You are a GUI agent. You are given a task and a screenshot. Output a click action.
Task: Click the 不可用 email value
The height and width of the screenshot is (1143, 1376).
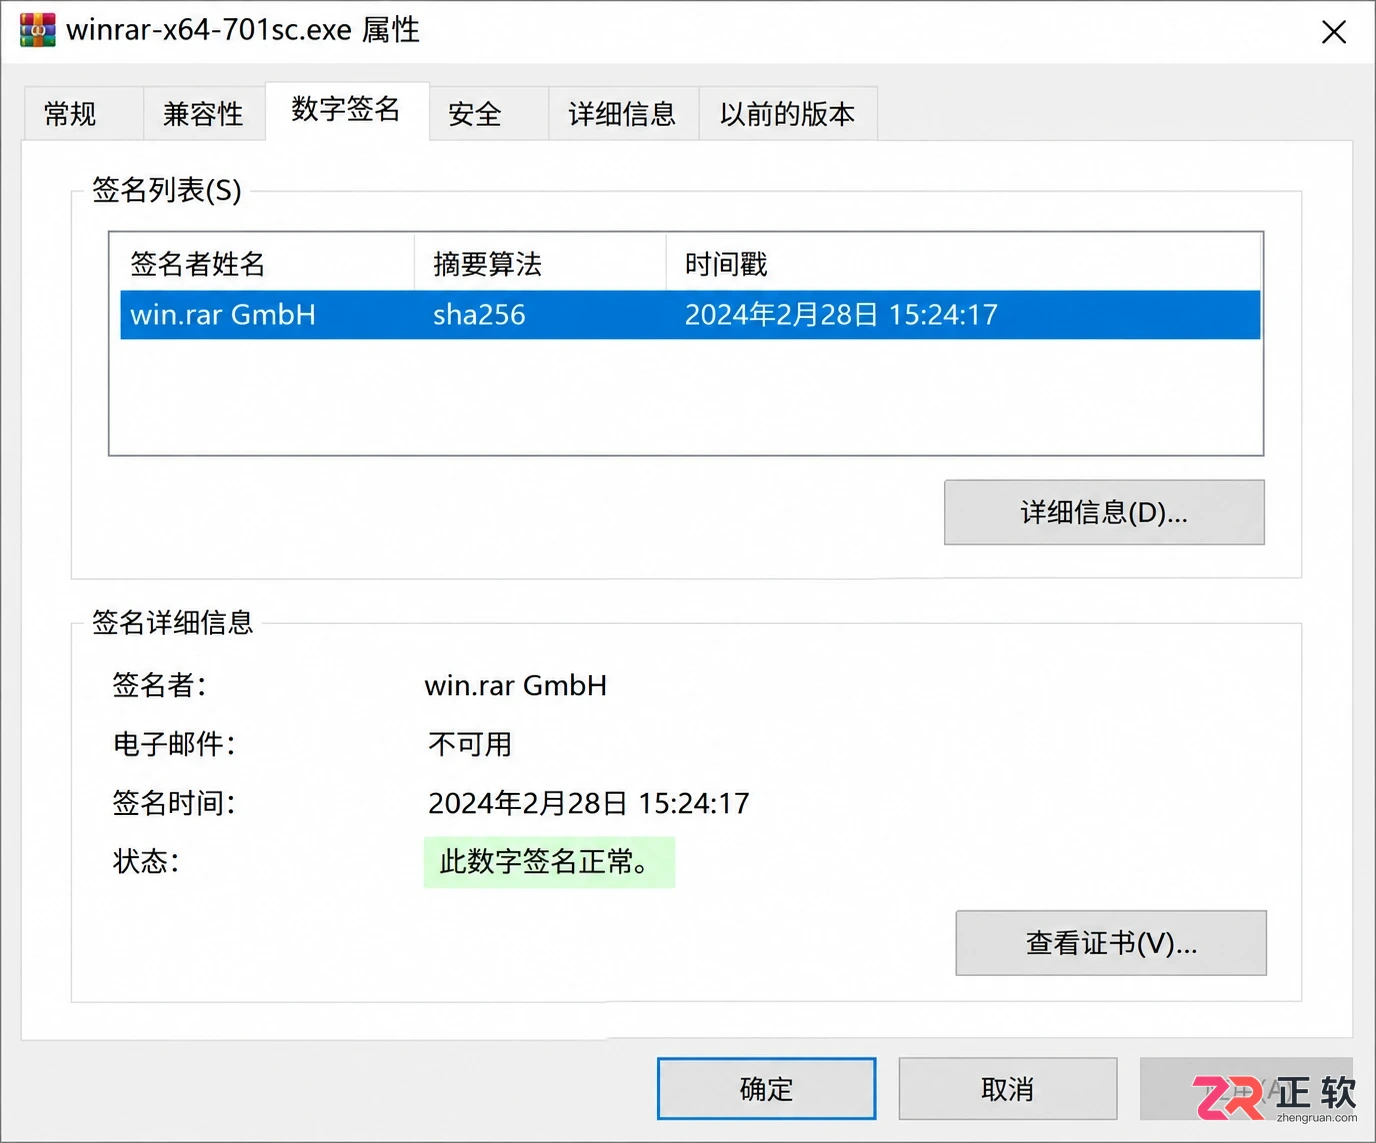click(x=470, y=744)
